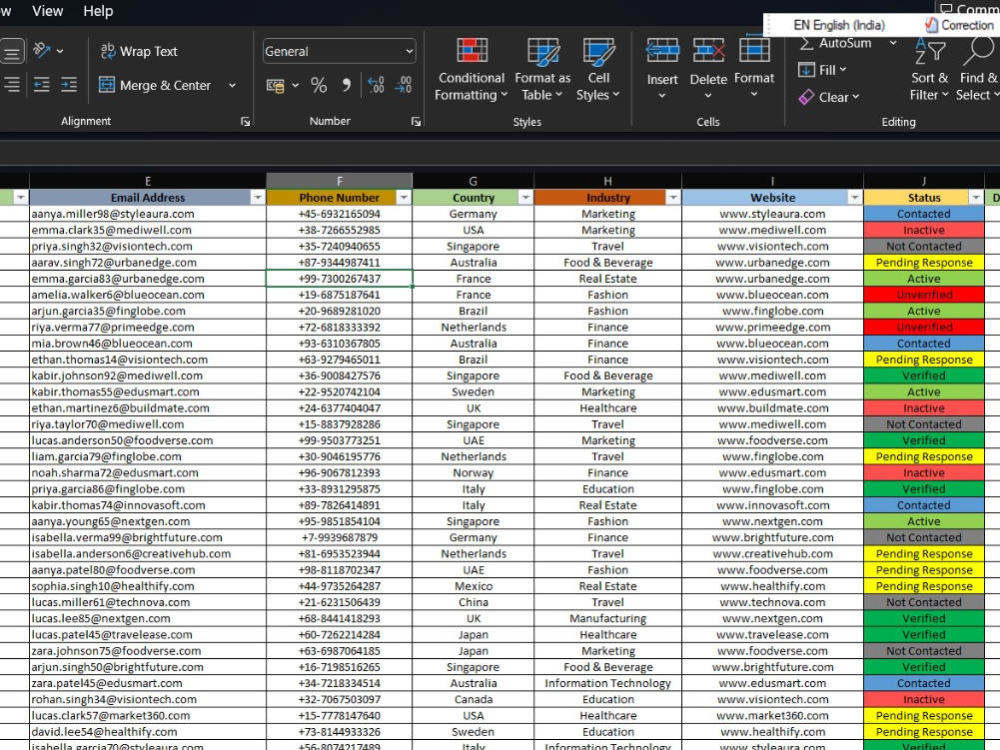Open Phone Number column filter dropdown

[x=403, y=198]
